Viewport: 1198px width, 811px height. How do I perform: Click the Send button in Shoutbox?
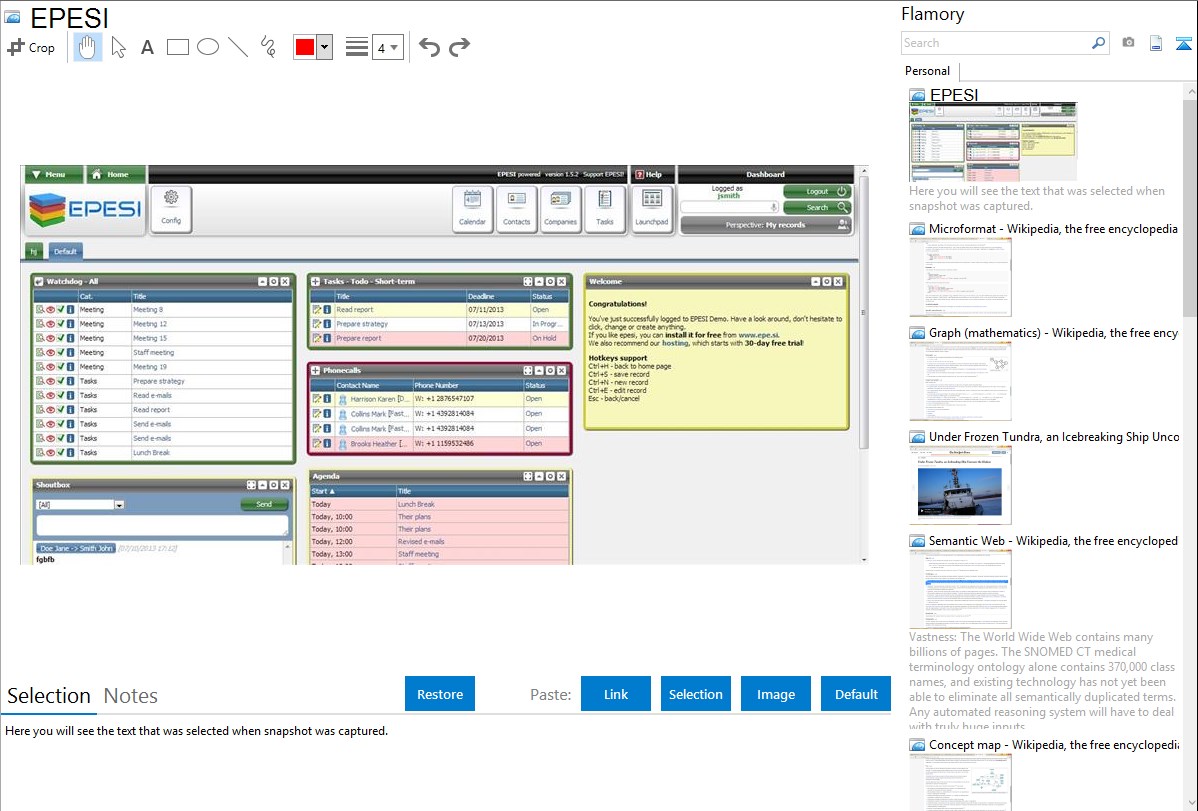tap(264, 504)
